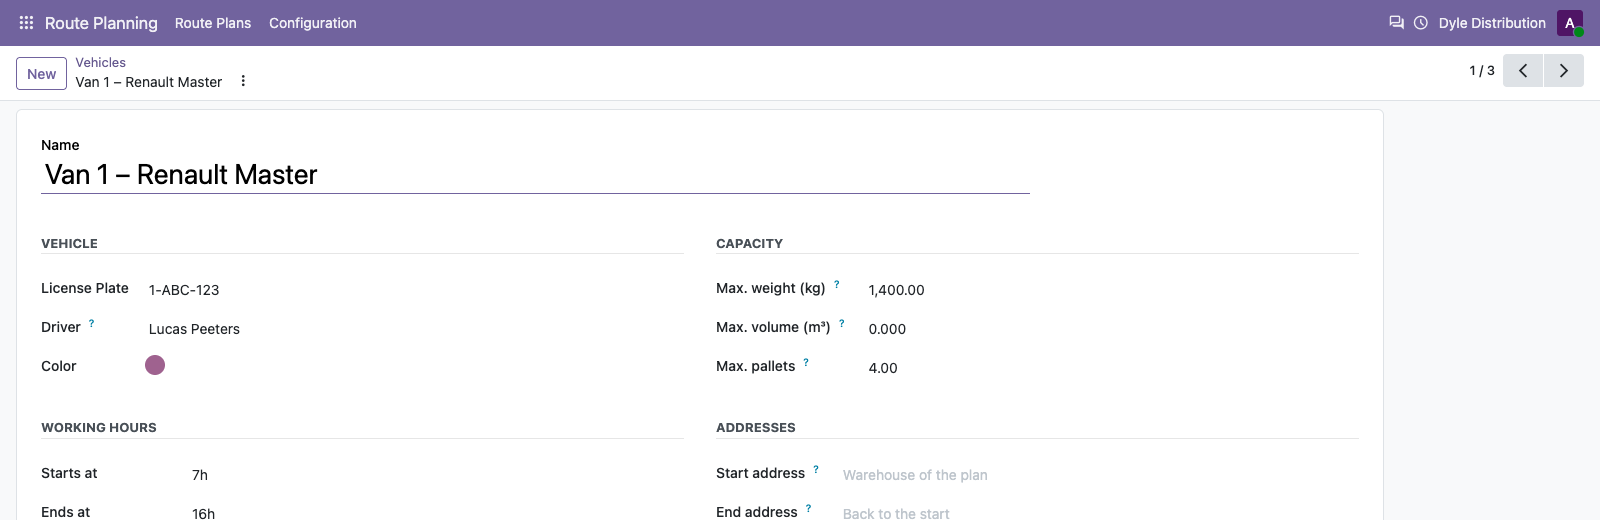Show help tooltip for Max. pallets
This screenshot has width=1600, height=520.
pos(806,362)
